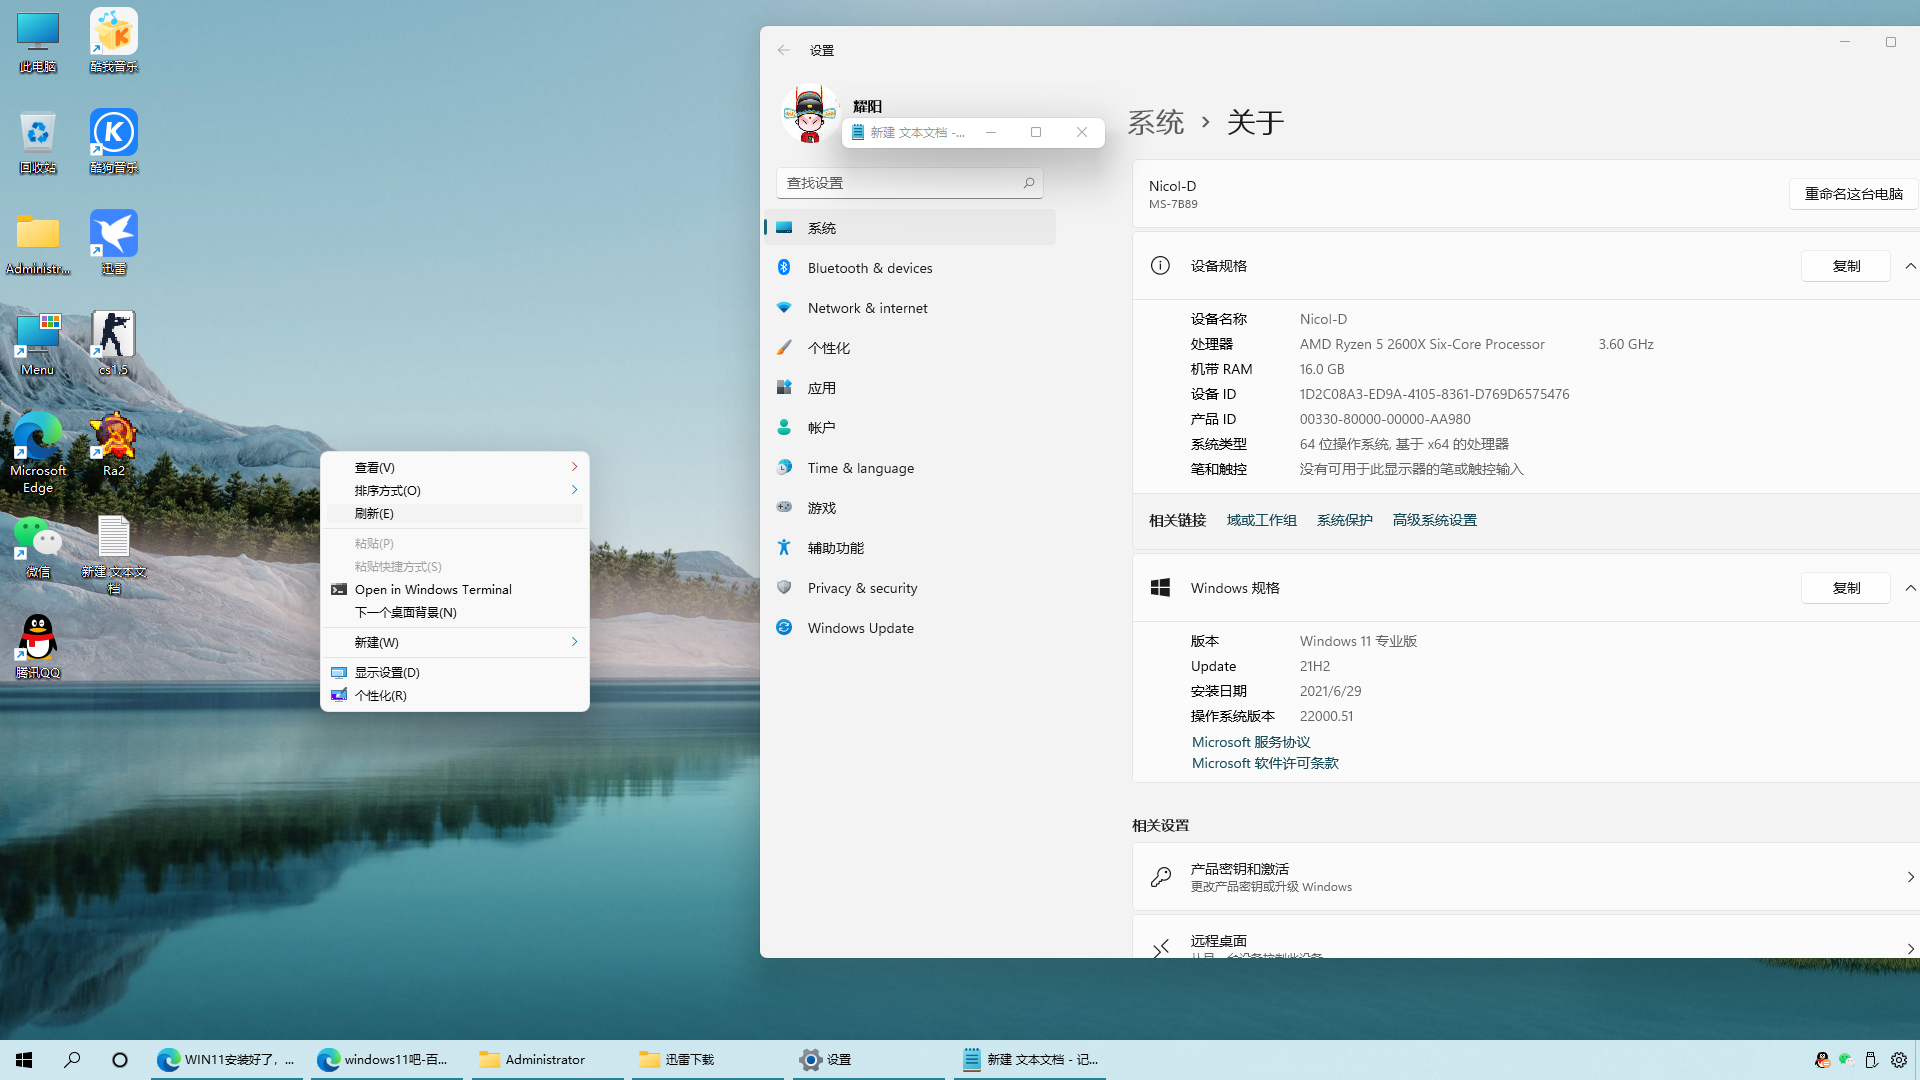The height and width of the screenshot is (1080, 1920).
Task: Open Windows Update settings
Action: (x=909, y=628)
